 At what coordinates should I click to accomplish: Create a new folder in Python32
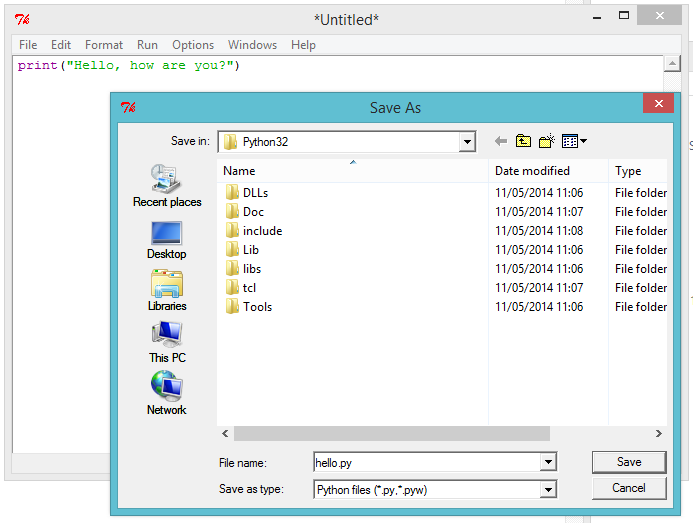(x=547, y=141)
